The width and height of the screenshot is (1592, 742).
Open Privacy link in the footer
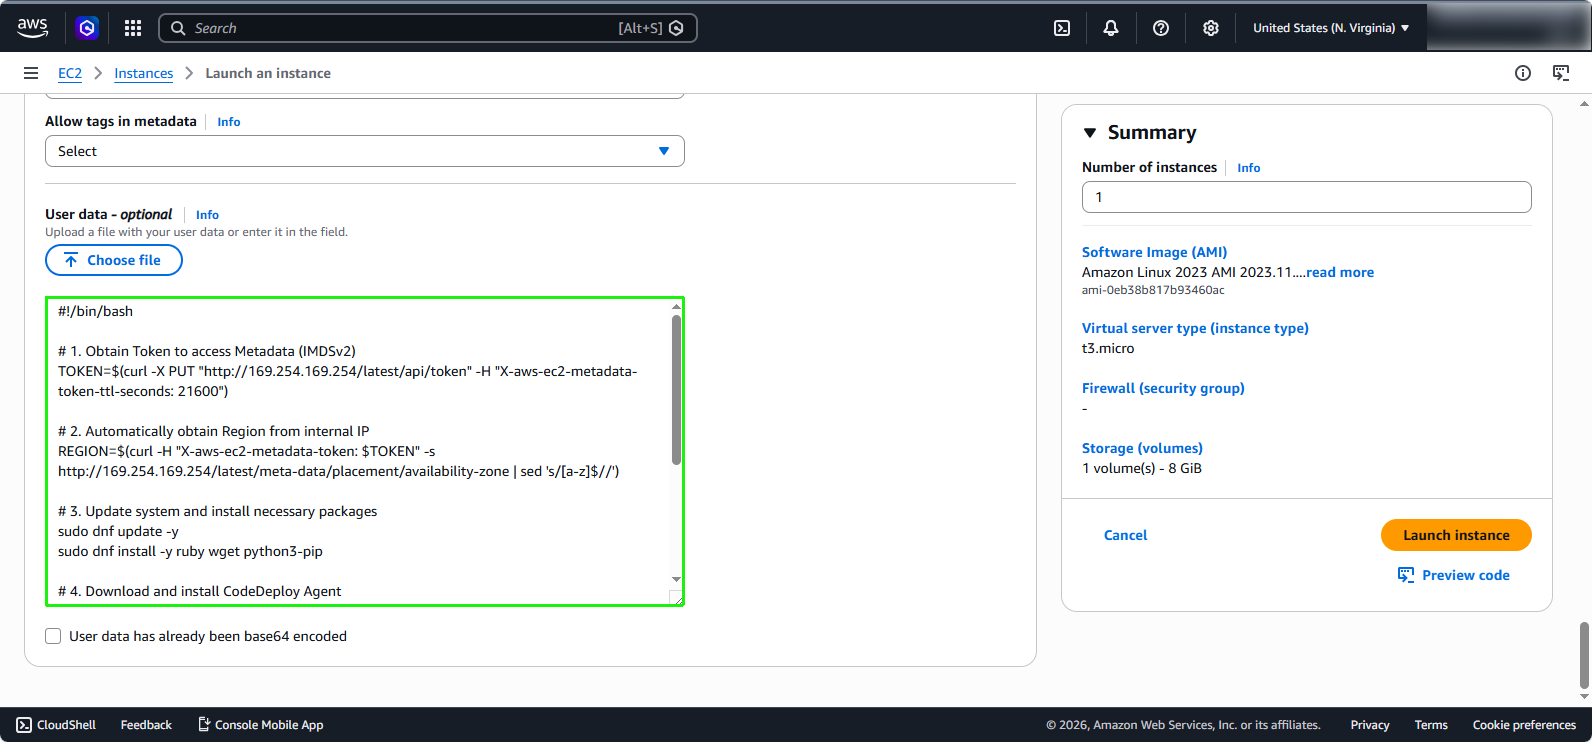(1369, 725)
